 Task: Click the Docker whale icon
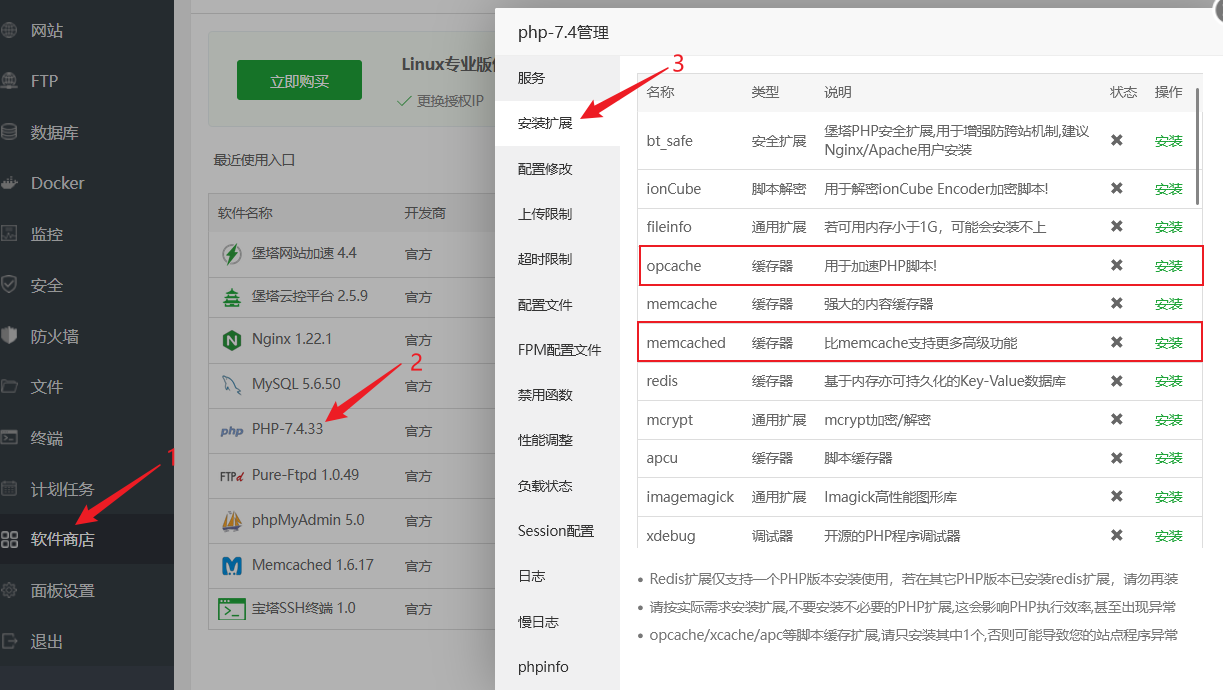click(9, 183)
